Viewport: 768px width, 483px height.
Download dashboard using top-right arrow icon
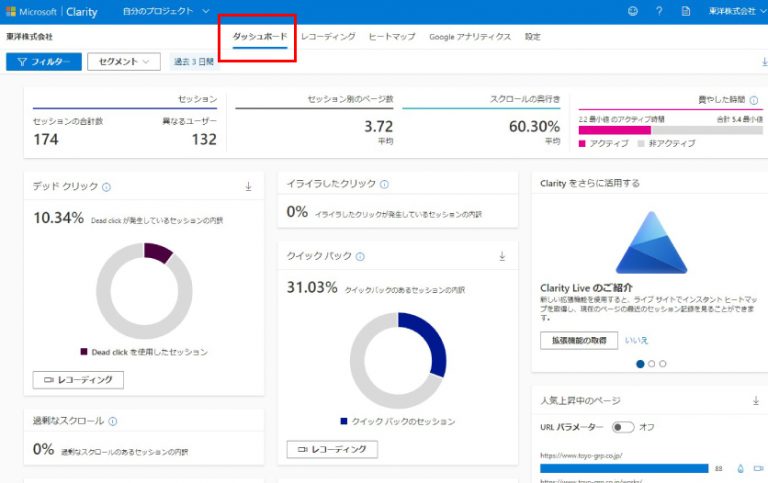tap(764, 62)
